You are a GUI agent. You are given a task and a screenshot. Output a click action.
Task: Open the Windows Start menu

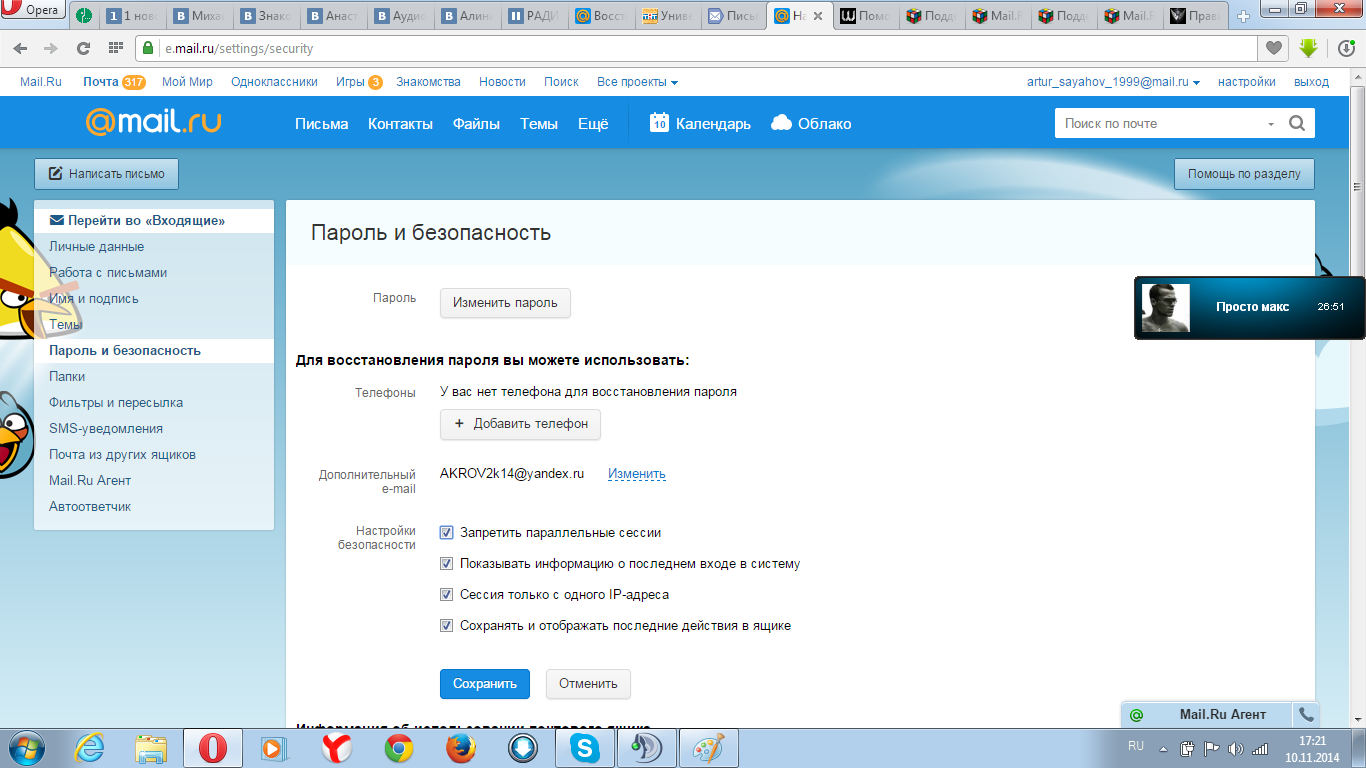coord(25,747)
